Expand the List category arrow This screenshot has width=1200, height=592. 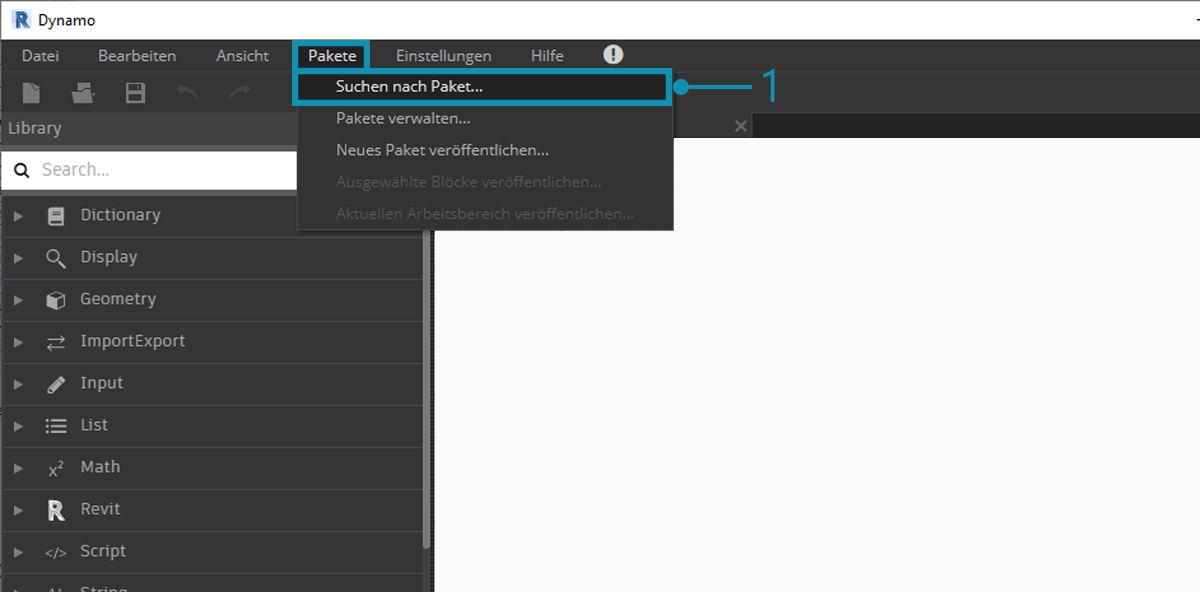click(18, 425)
